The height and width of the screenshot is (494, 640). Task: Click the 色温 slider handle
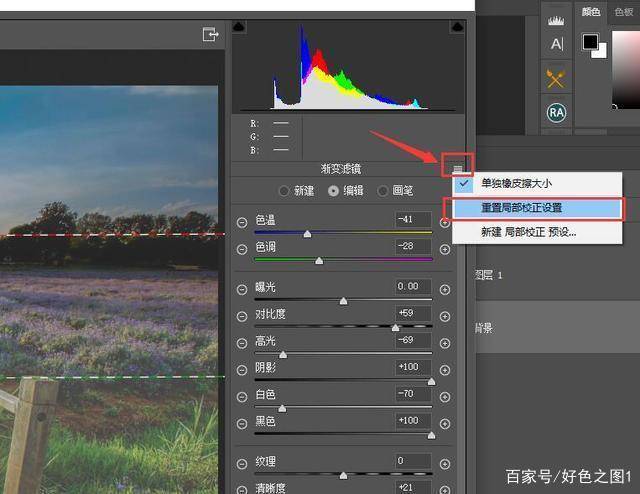coord(307,234)
